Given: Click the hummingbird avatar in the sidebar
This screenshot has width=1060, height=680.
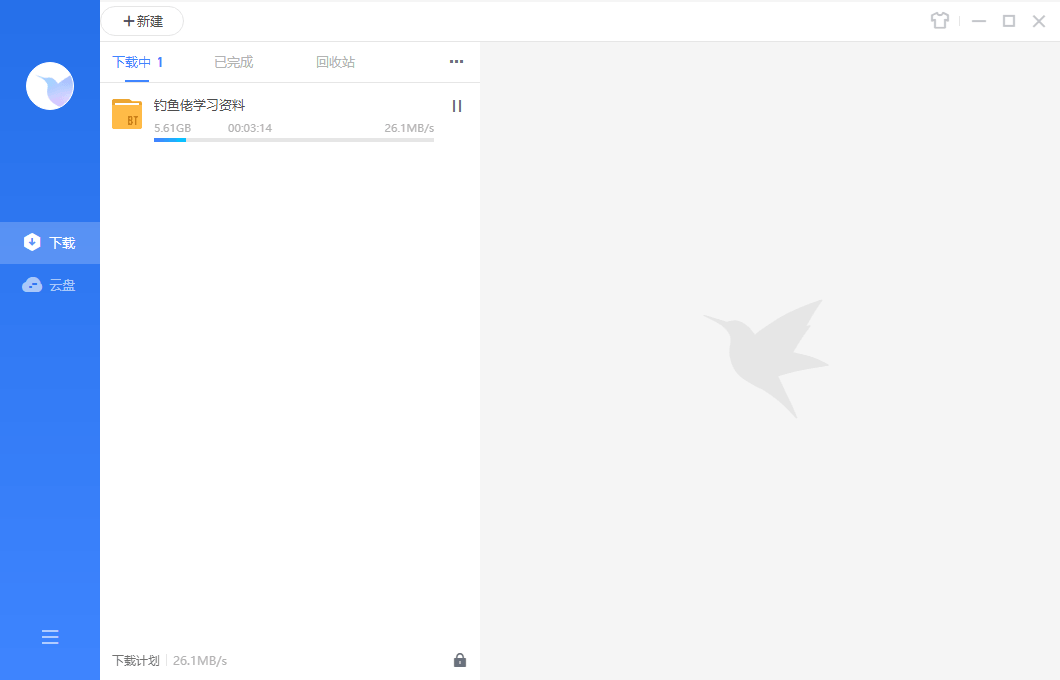Looking at the screenshot, I should point(50,86).
